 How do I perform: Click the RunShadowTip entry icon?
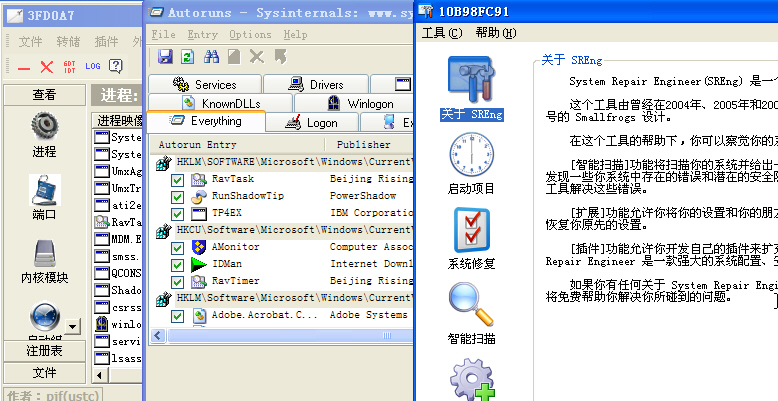(x=198, y=197)
